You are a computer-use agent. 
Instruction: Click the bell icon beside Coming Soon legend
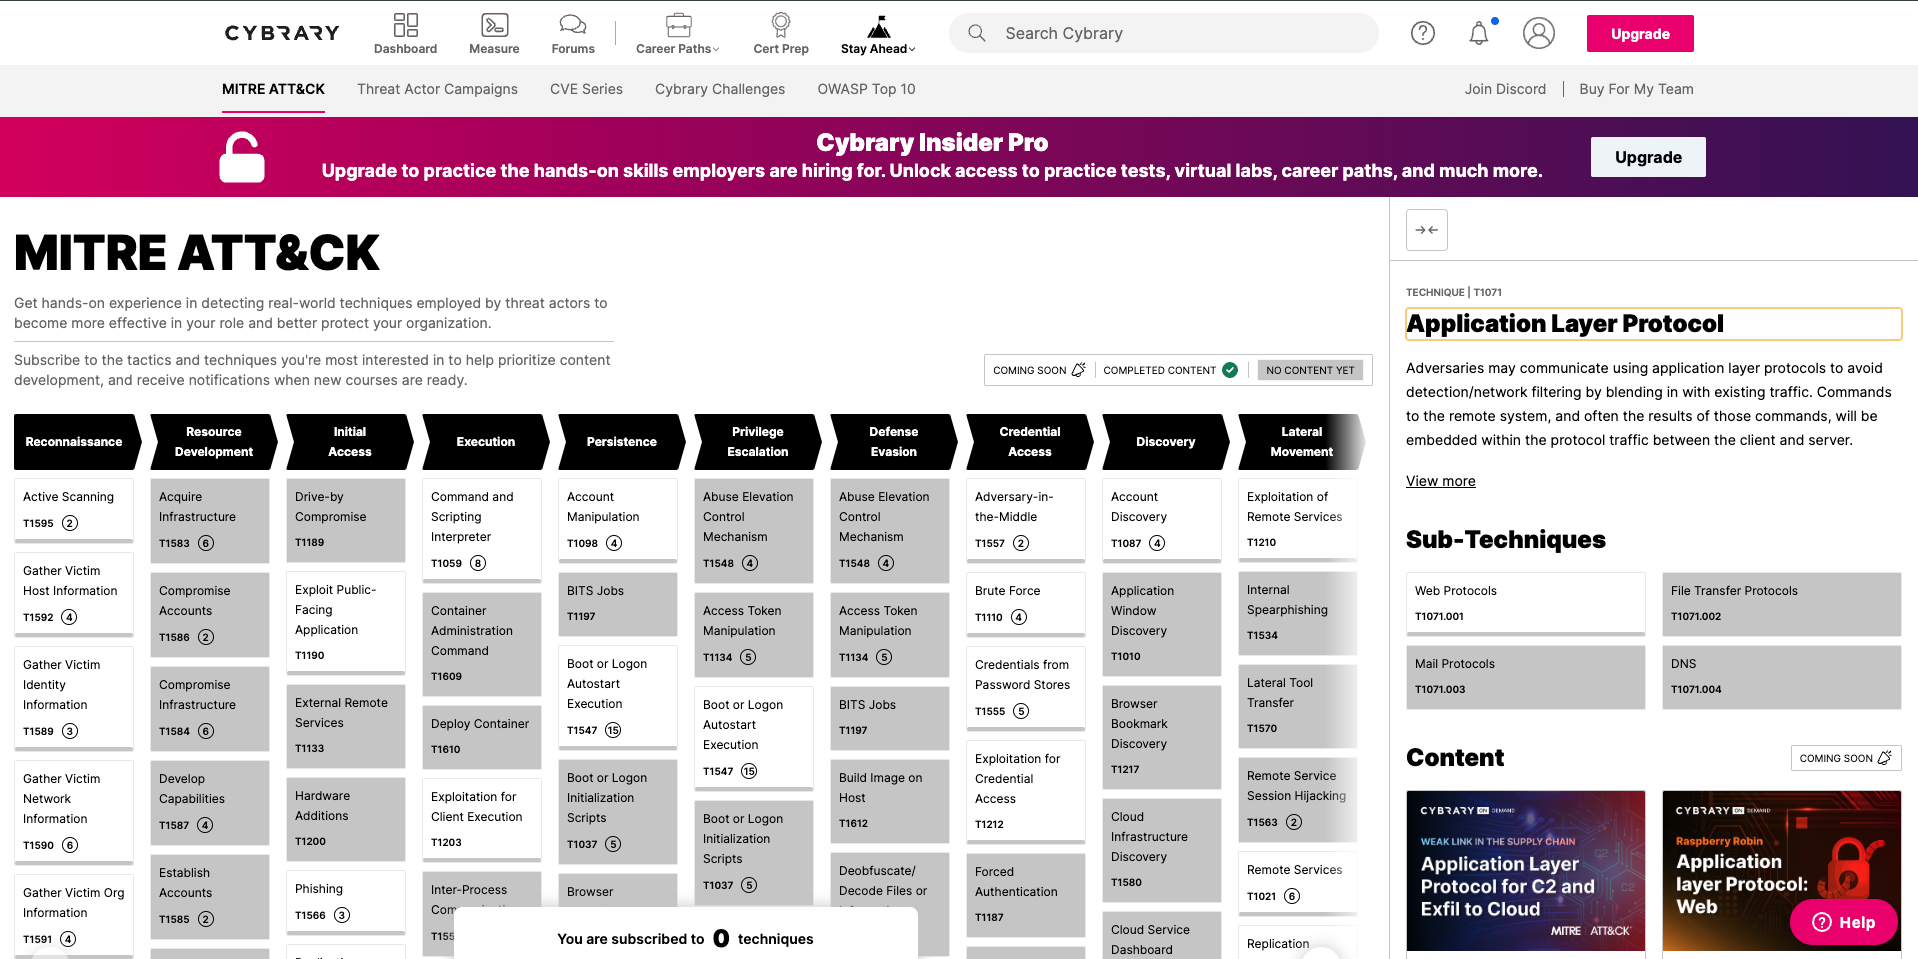[x=1078, y=370]
